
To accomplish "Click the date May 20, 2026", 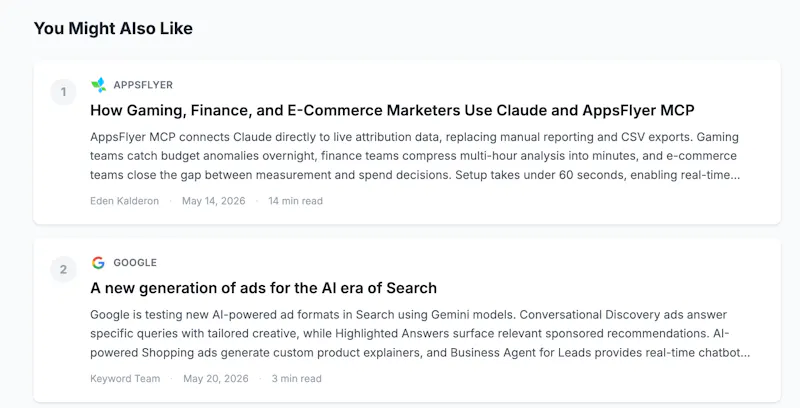I will point(216,378).
